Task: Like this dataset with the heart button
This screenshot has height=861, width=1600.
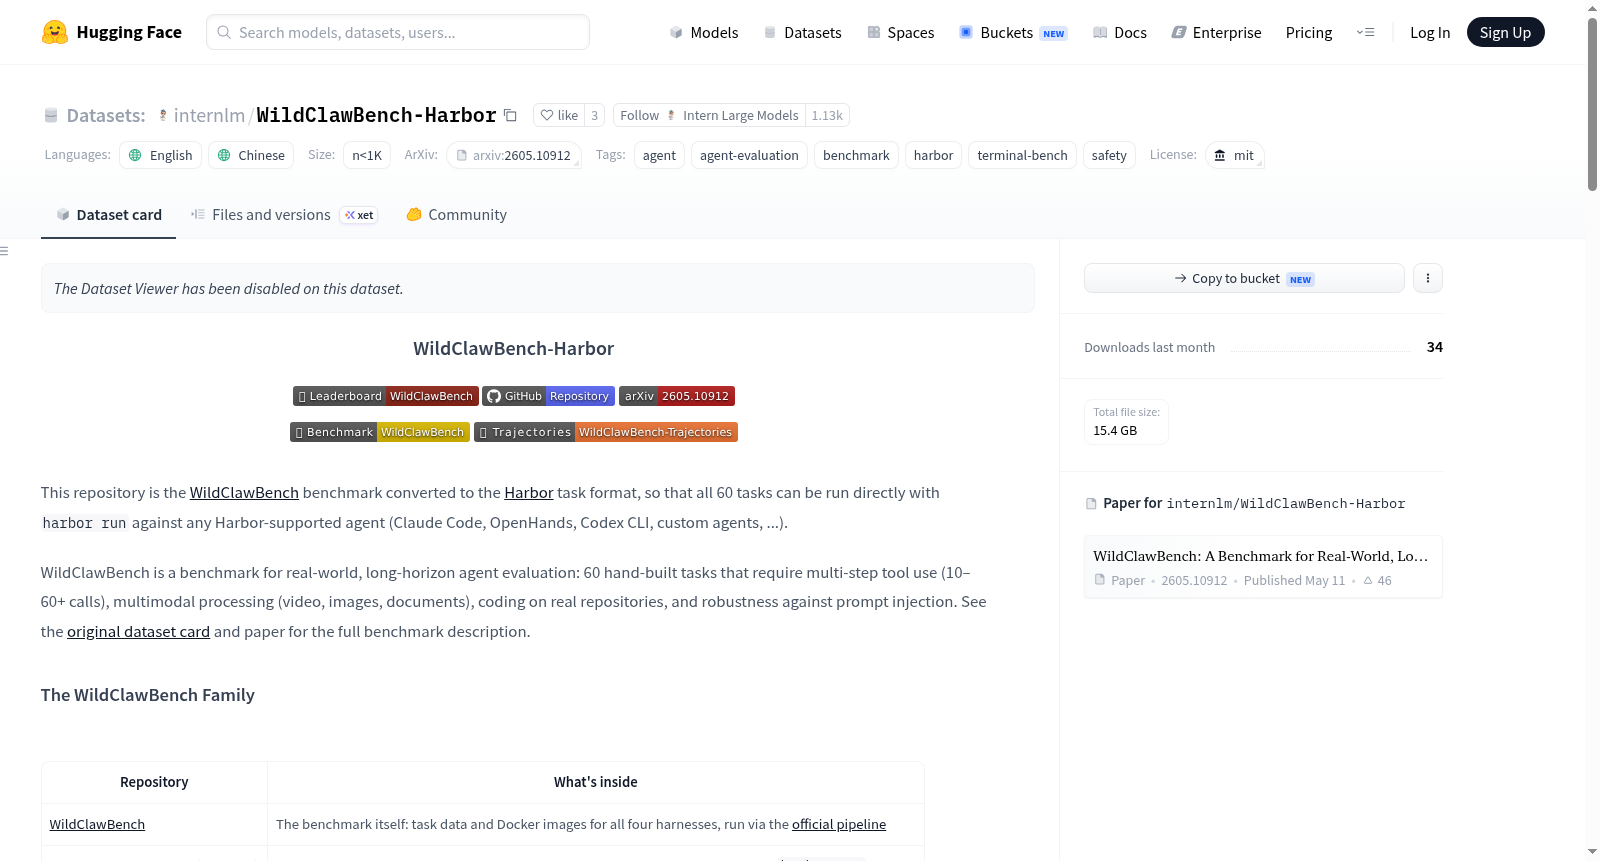Action: 559,115
